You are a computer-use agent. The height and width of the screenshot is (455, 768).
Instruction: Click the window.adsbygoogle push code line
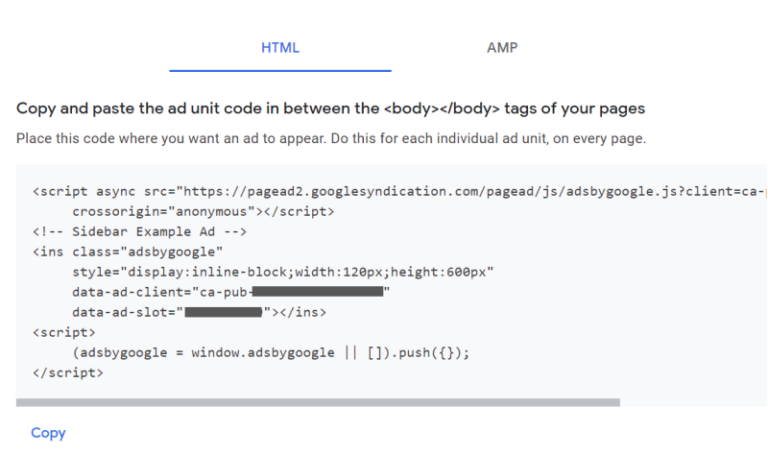pyautogui.click(x=270, y=352)
